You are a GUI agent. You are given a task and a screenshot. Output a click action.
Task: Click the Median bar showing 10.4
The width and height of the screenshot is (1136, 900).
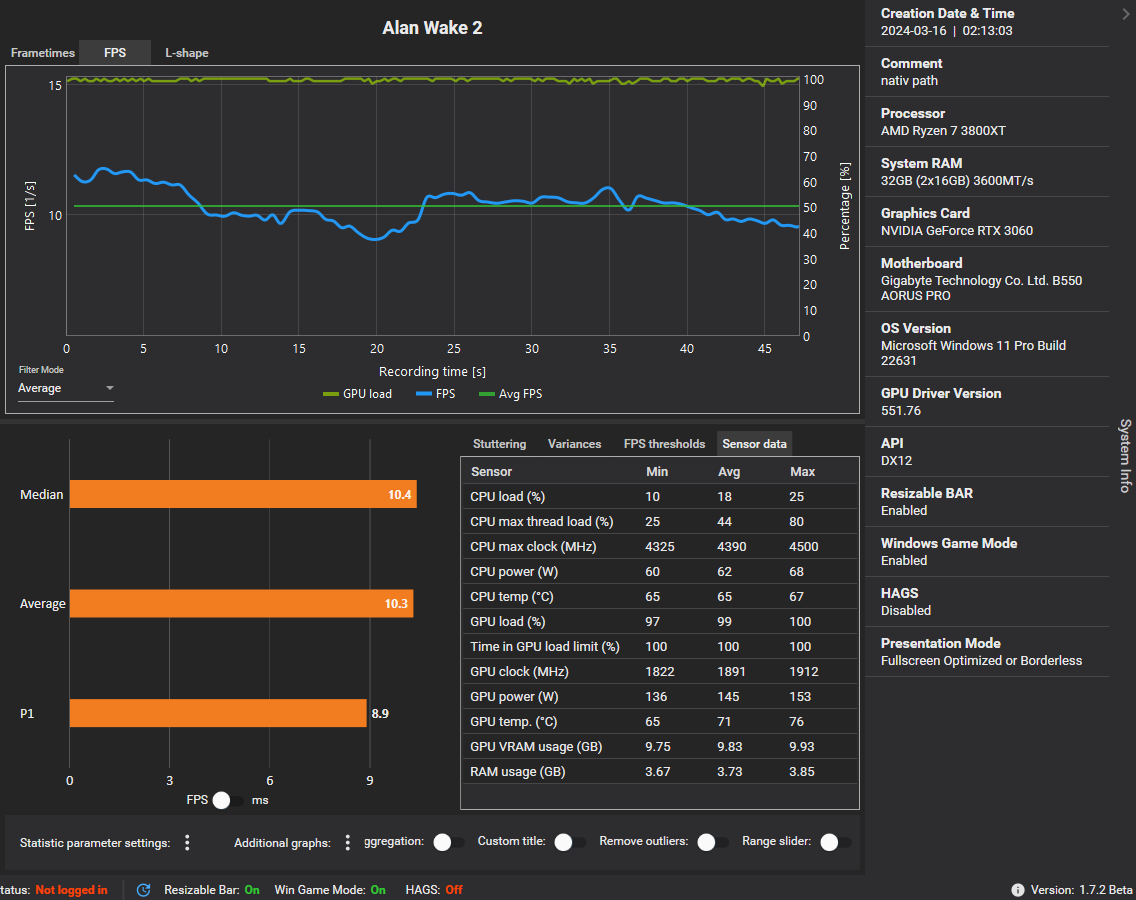pyautogui.click(x=243, y=494)
